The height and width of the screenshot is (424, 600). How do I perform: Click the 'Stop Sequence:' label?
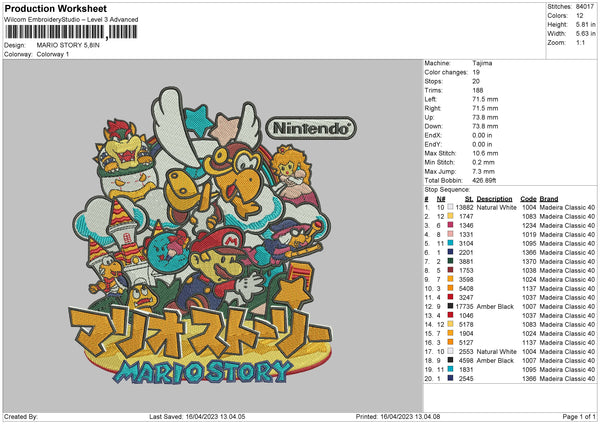(x=447, y=189)
